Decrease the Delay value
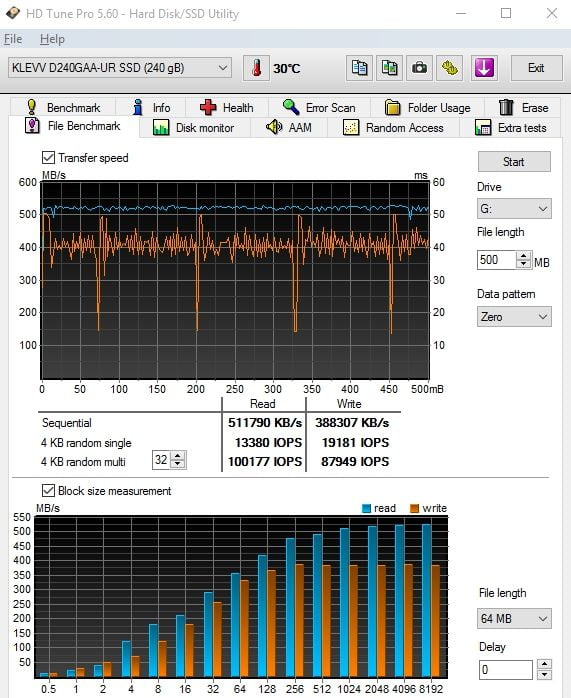Viewport: 571px width, 698px height. tap(544, 675)
